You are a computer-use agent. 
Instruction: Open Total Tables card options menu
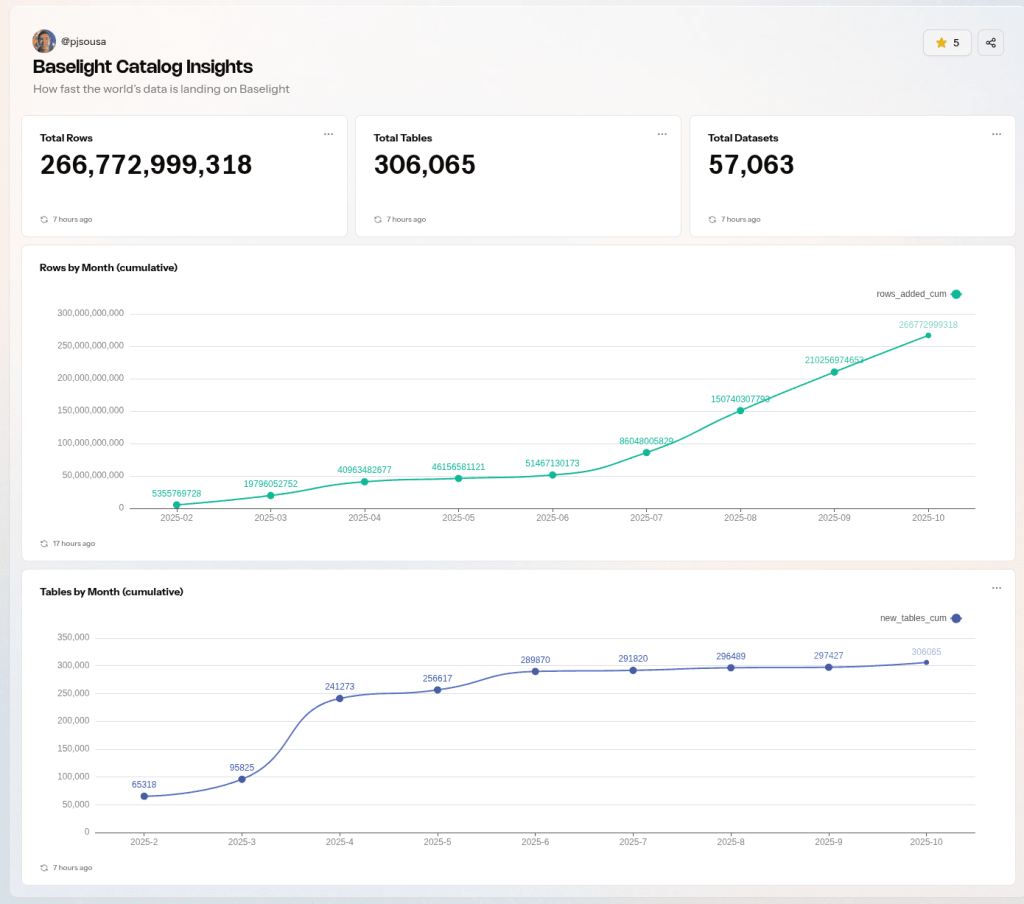[662, 134]
